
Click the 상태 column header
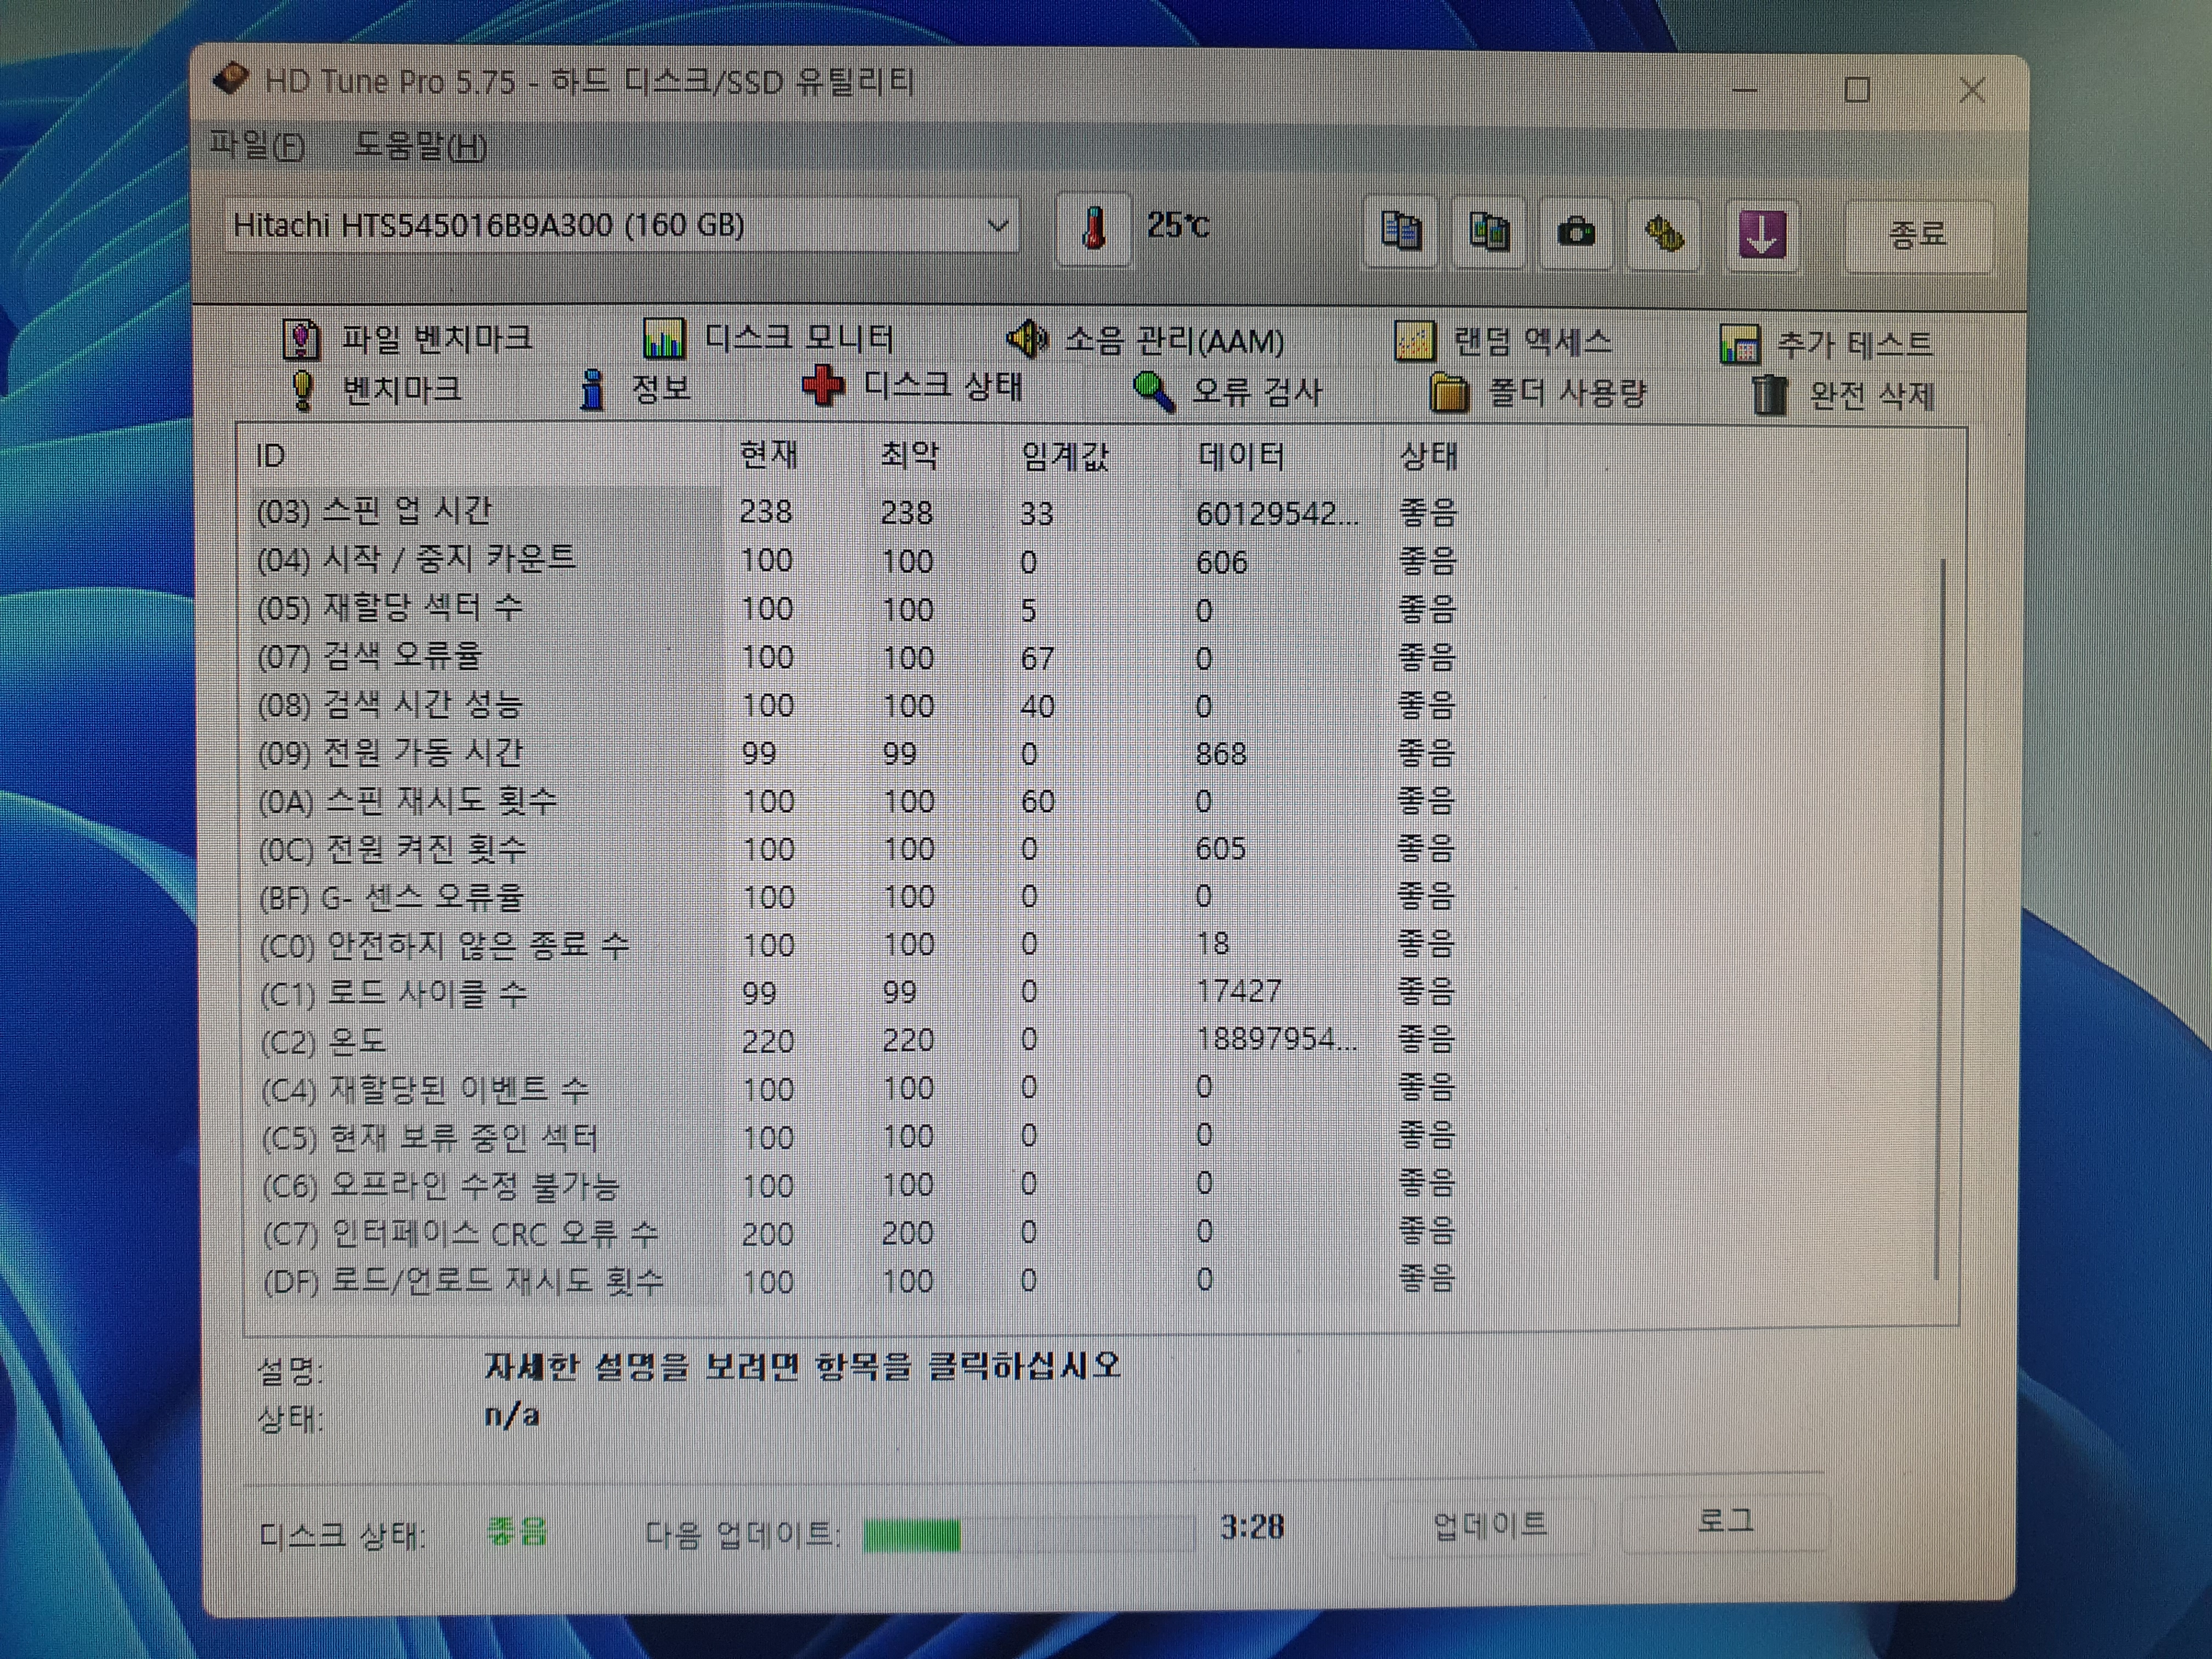[x=1428, y=457]
